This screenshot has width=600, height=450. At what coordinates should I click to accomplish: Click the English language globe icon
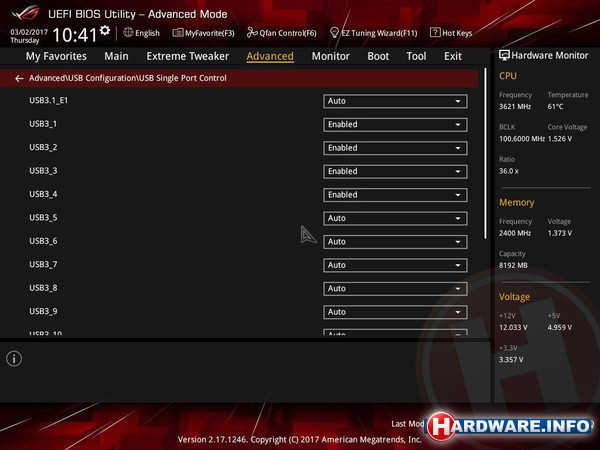128,33
